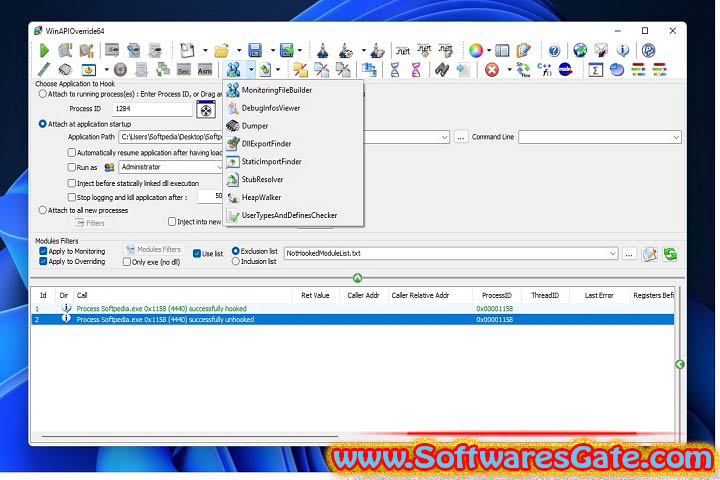Click the Process ID input field
The width and height of the screenshot is (720, 480).
click(152, 109)
